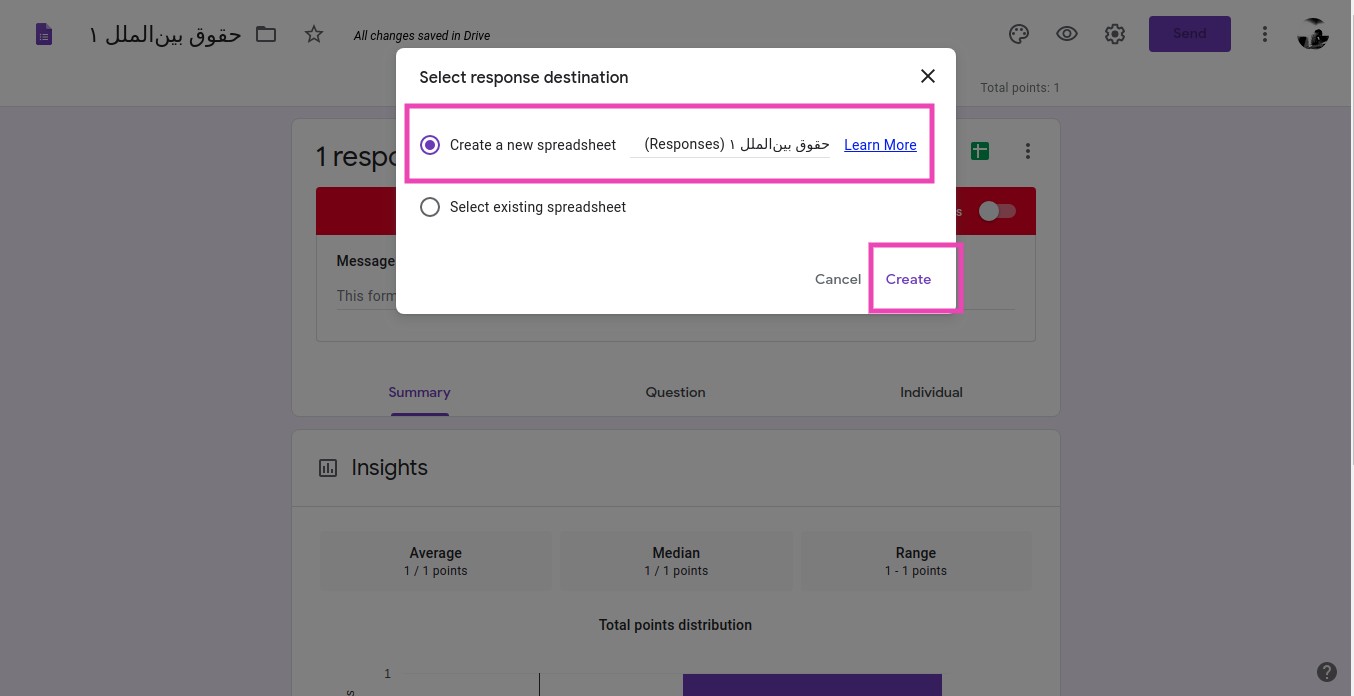Click the Google account avatar
Viewport: 1354px width, 696px height.
[1313, 34]
